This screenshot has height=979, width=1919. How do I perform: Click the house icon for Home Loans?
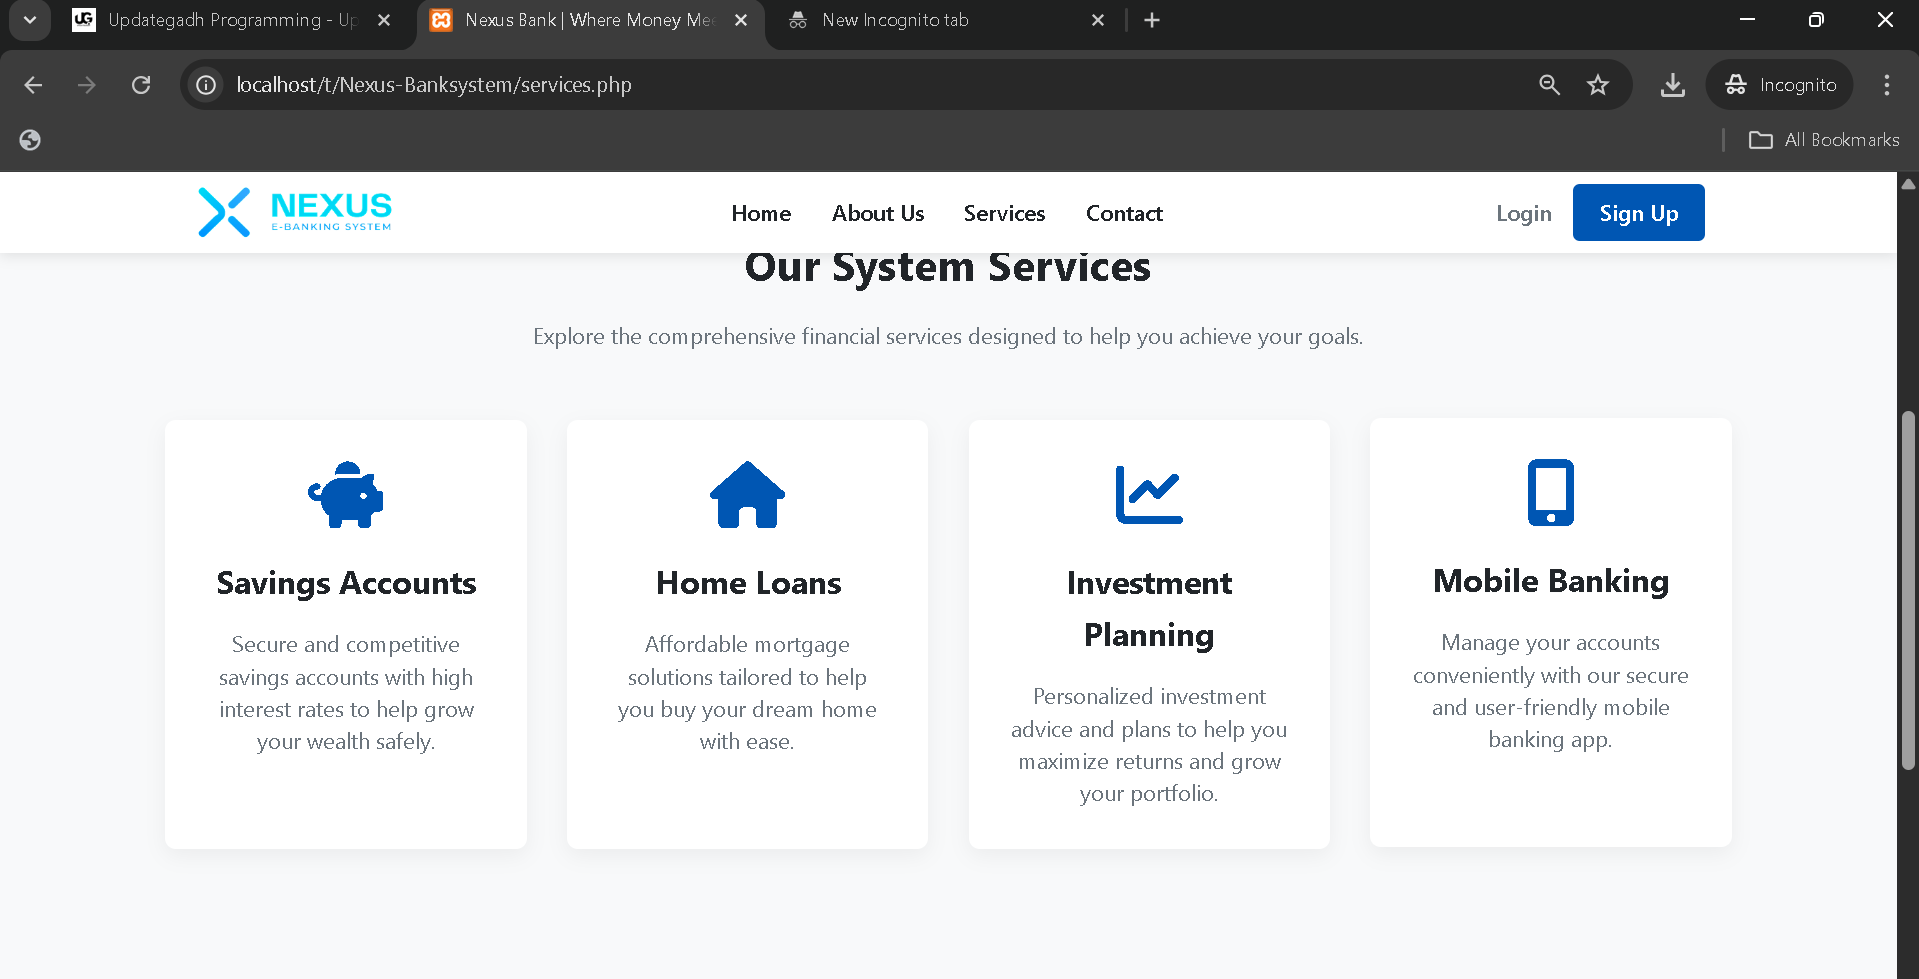tap(747, 494)
